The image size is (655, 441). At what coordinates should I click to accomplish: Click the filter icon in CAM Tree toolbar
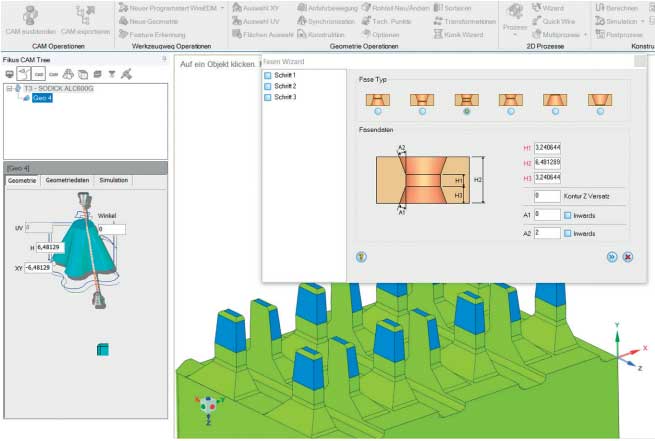coord(112,74)
